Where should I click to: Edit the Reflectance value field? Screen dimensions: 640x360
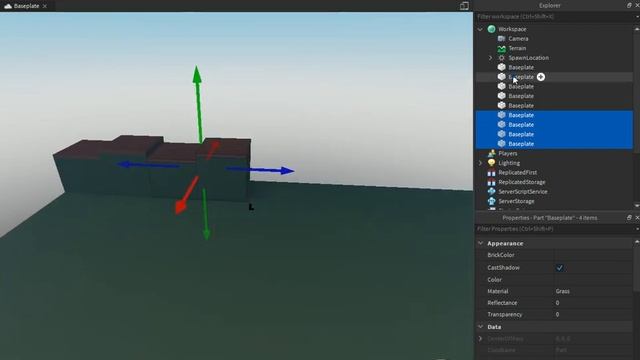point(594,303)
